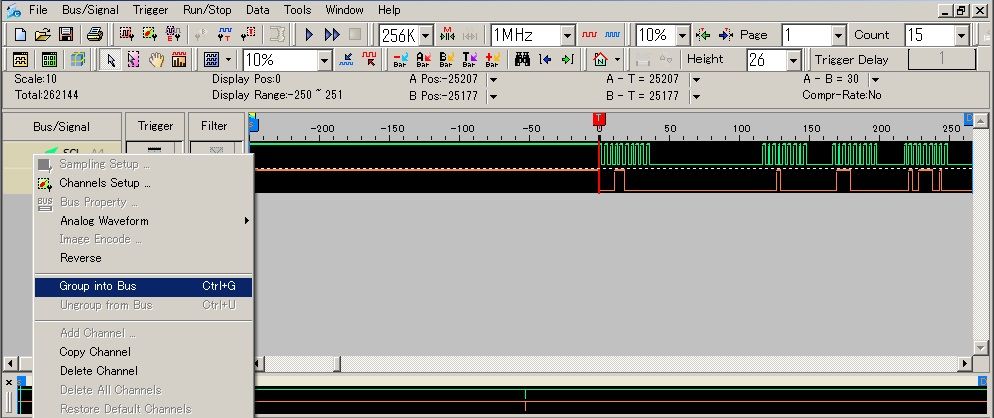Open the 10% zoom scale dropdown

coord(325,60)
